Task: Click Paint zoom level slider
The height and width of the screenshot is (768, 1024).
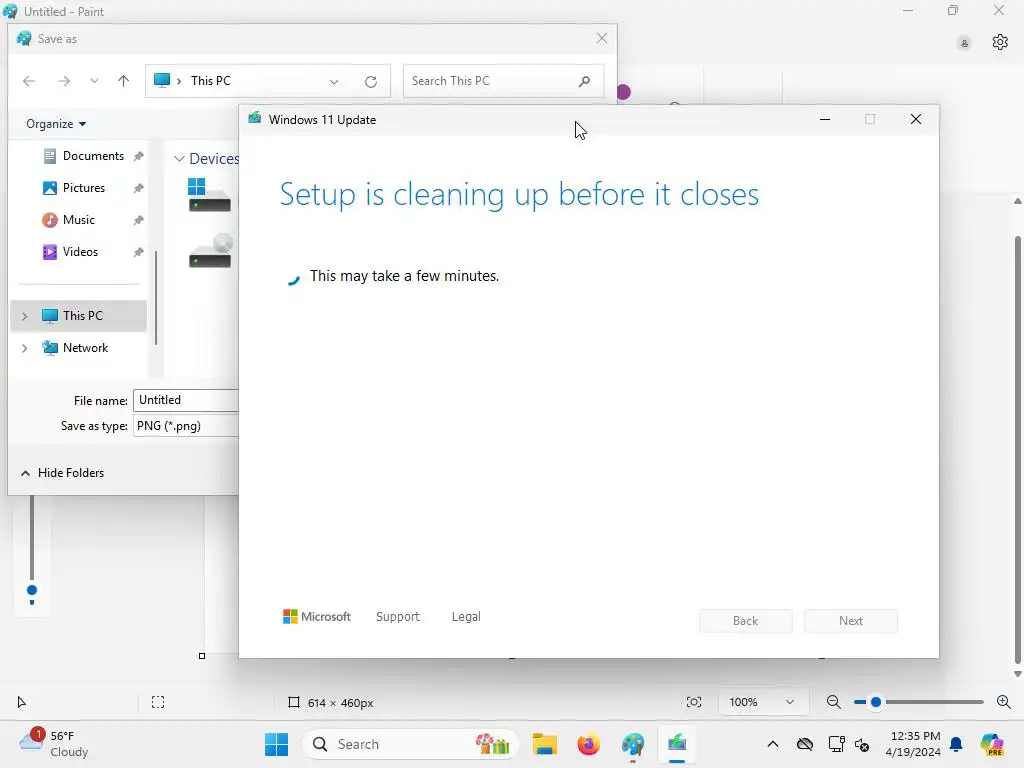Action: click(x=919, y=702)
